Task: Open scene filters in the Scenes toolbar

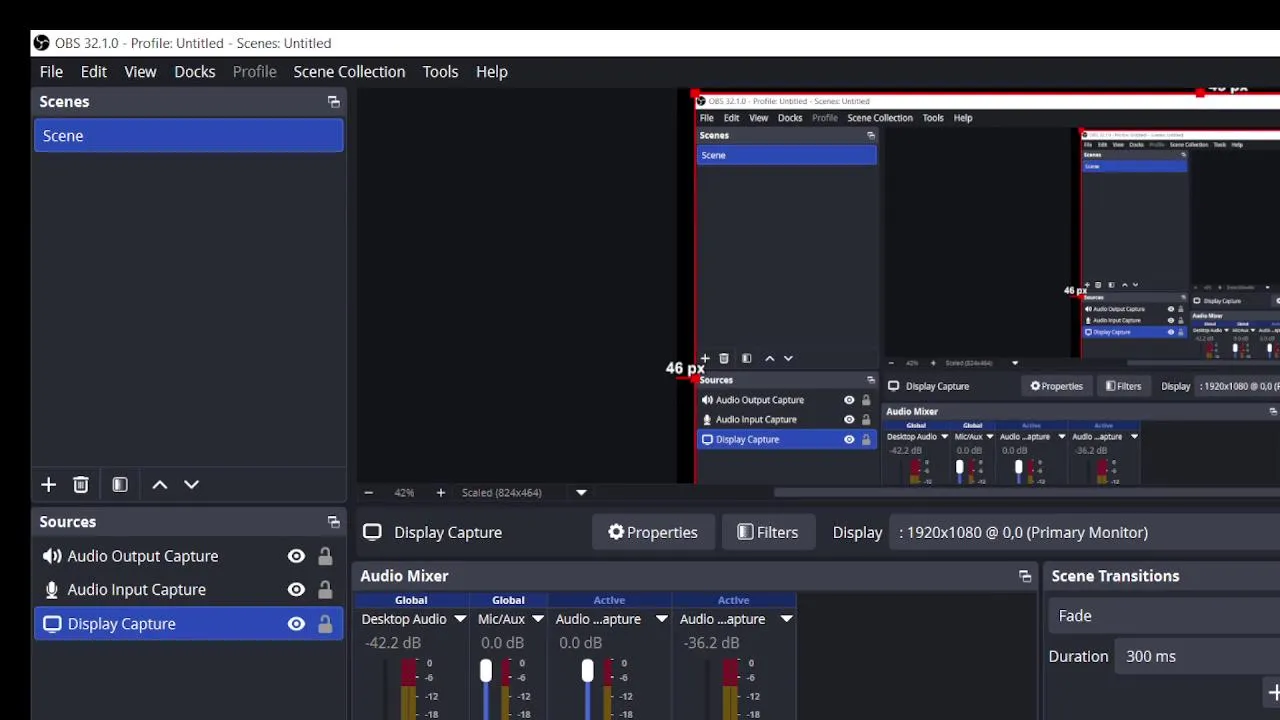Action: point(120,485)
